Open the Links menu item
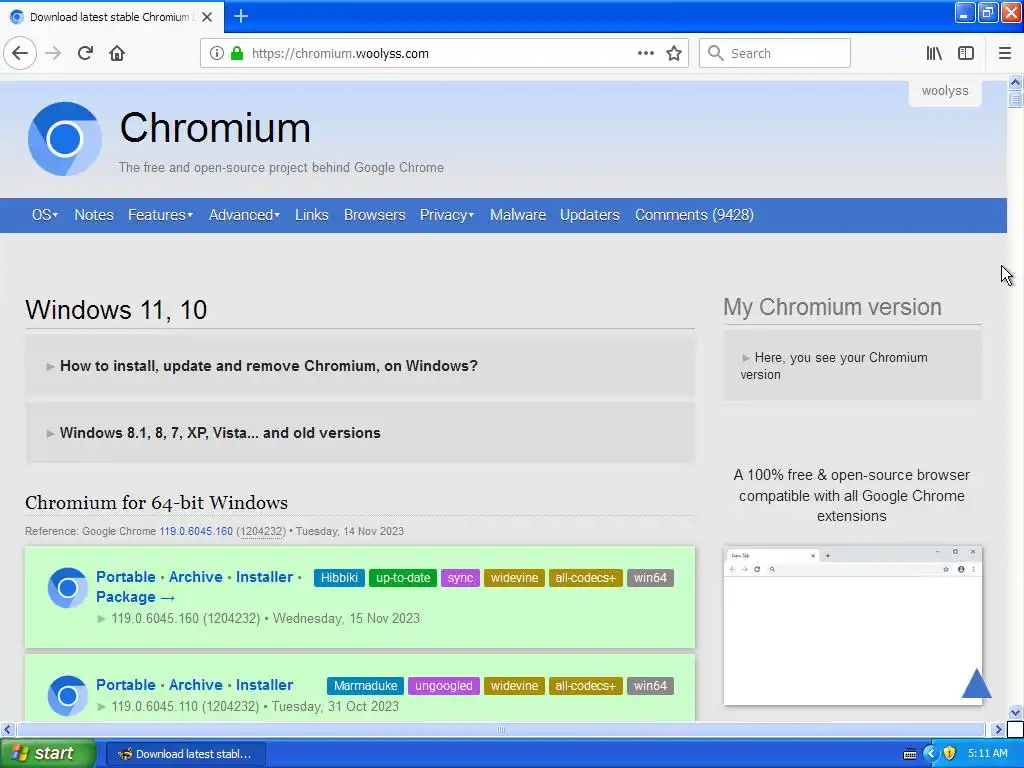 pos(312,215)
